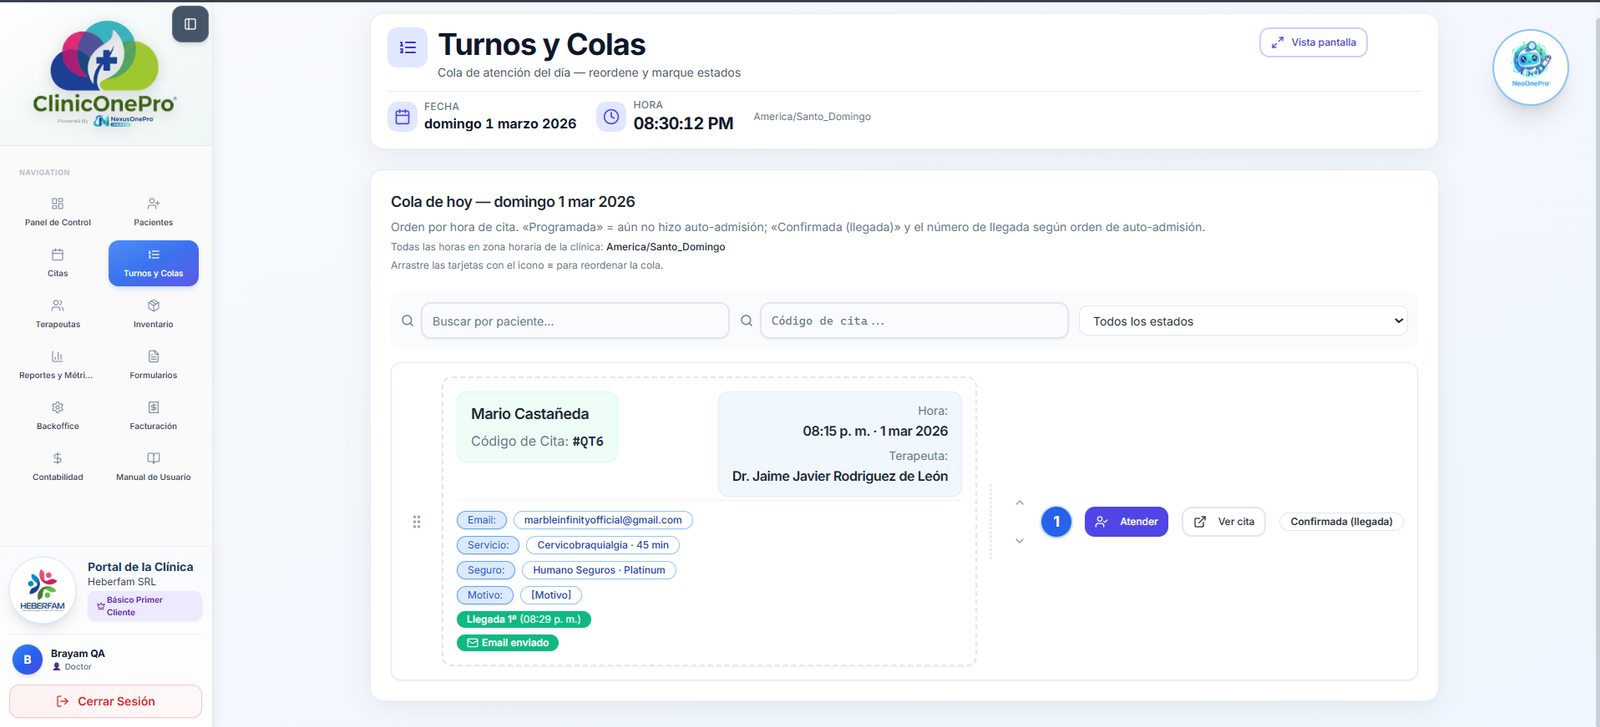The height and width of the screenshot is (727, 1600).
Task: Grab the drag handle on Mario Castañeda card
Action: tap(417, 522)
